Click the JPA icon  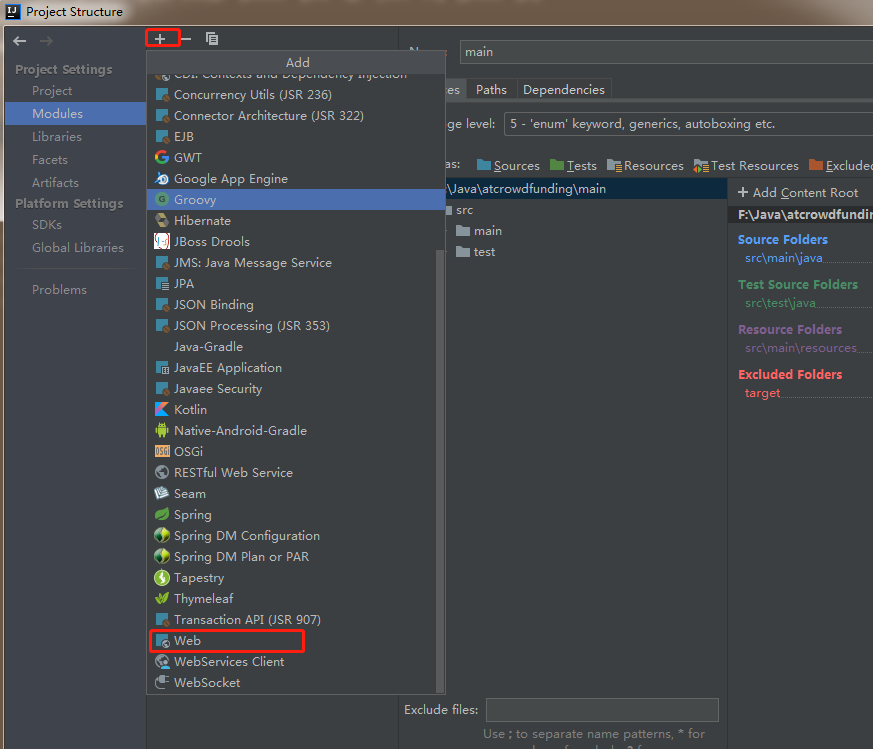(162, 284)
